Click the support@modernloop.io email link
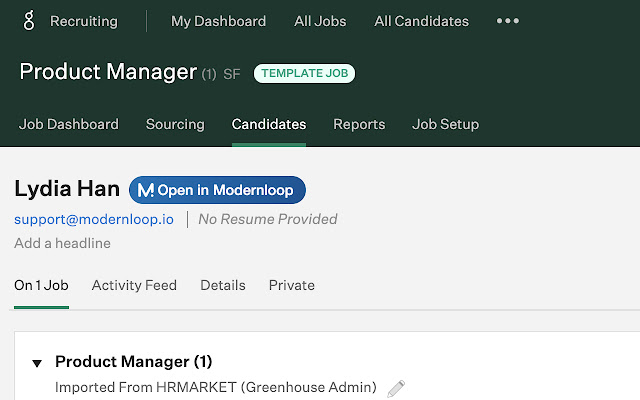The width and height of the screenshot is (640, 400). tap(94, 219)
